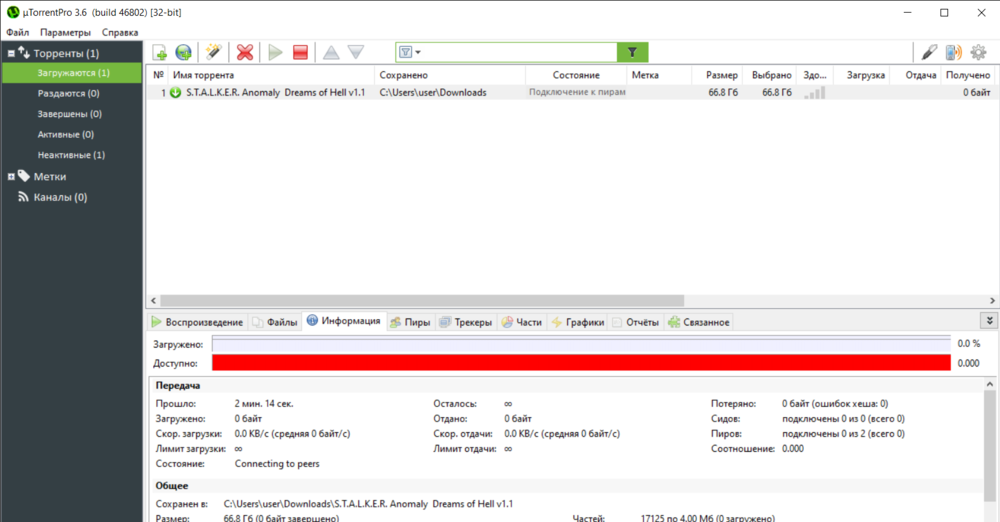This screenshot has width=1000, height=522.
Task: Collapse the Торренты tree node
Action: (x=11, y=54)
